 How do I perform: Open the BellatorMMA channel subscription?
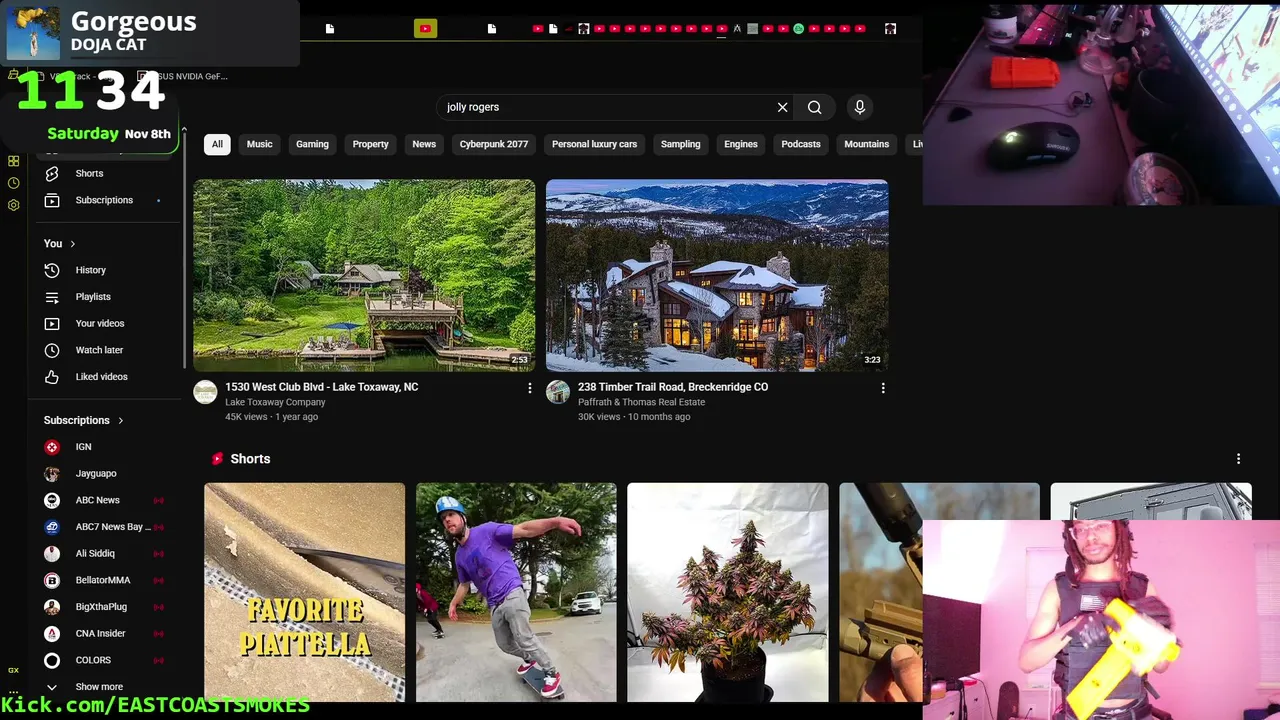point(105,580)
